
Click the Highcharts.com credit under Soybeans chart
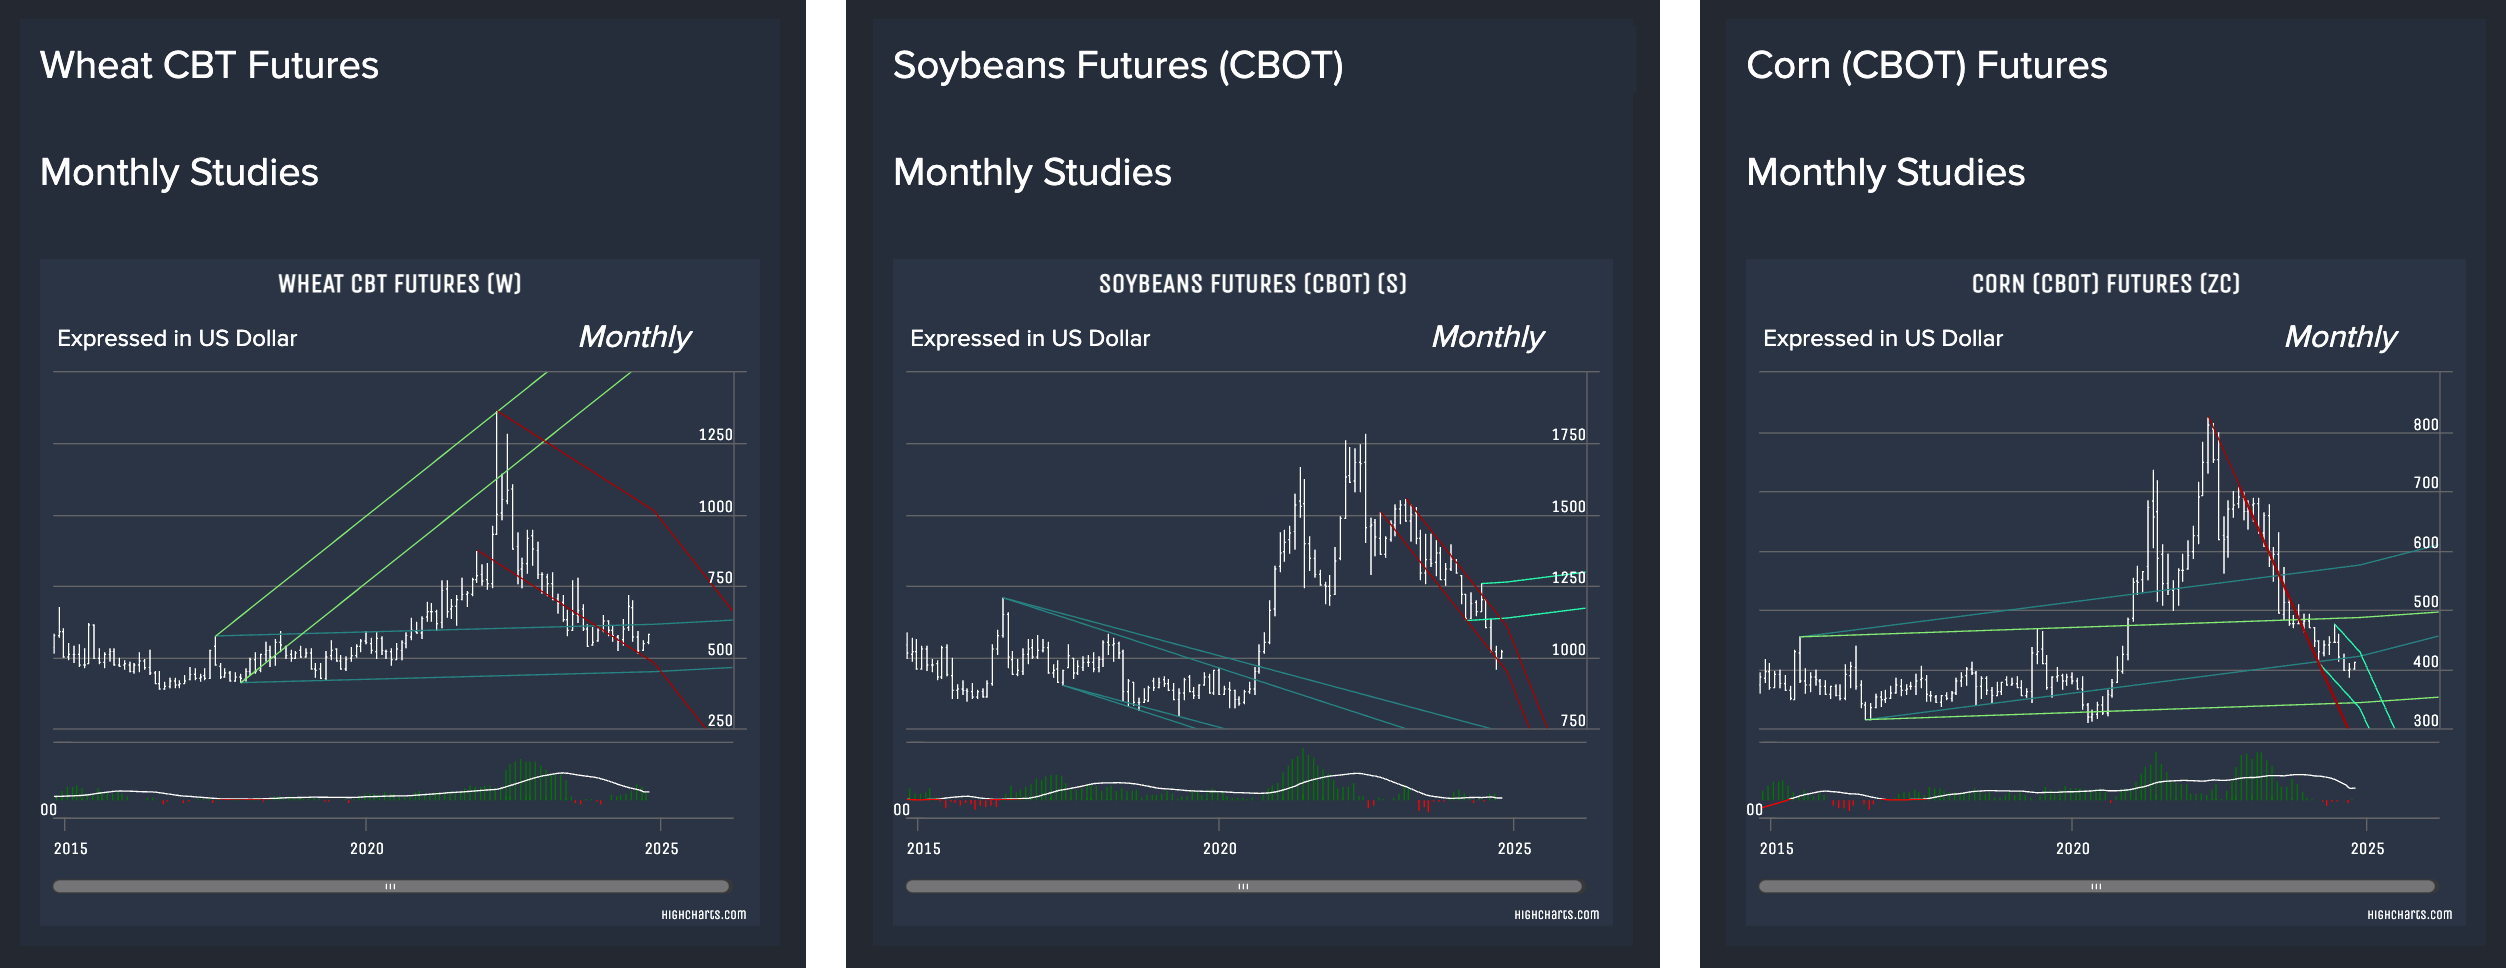click(1556, 914)
